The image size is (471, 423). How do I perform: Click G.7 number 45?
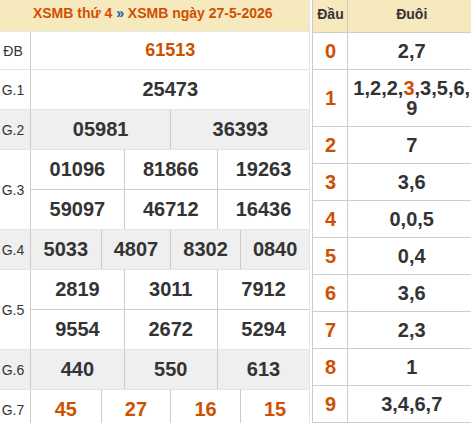click(x=66, y=409)
